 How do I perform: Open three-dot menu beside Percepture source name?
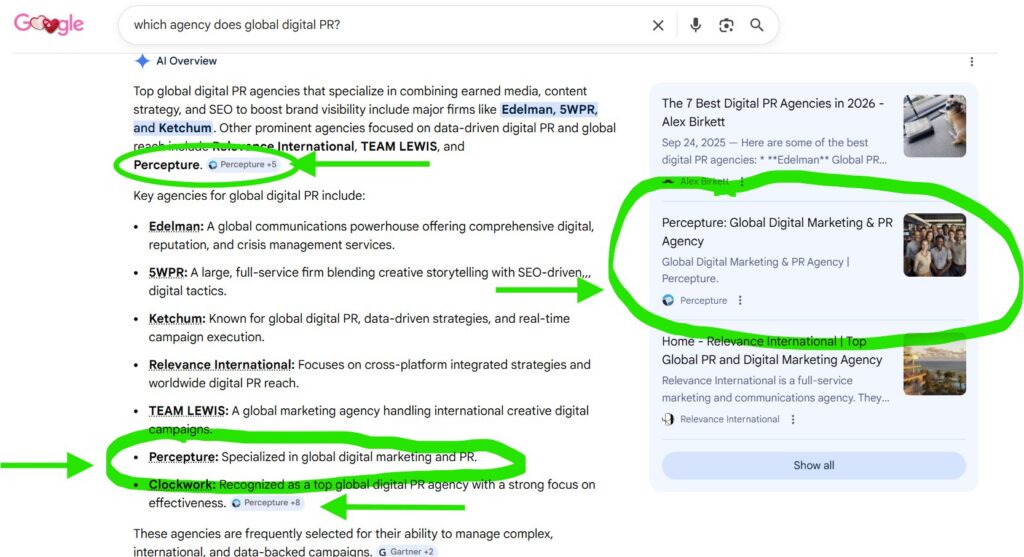740,300
